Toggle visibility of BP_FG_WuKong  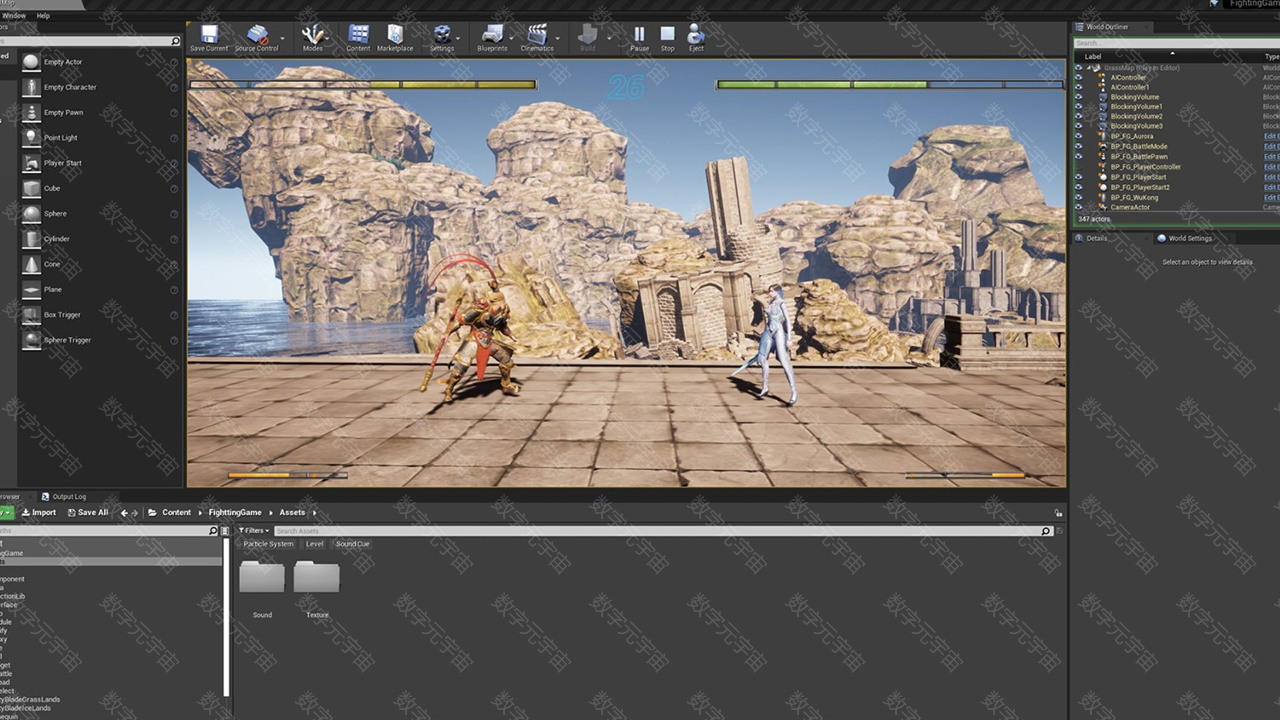(x=1078, y=197)
